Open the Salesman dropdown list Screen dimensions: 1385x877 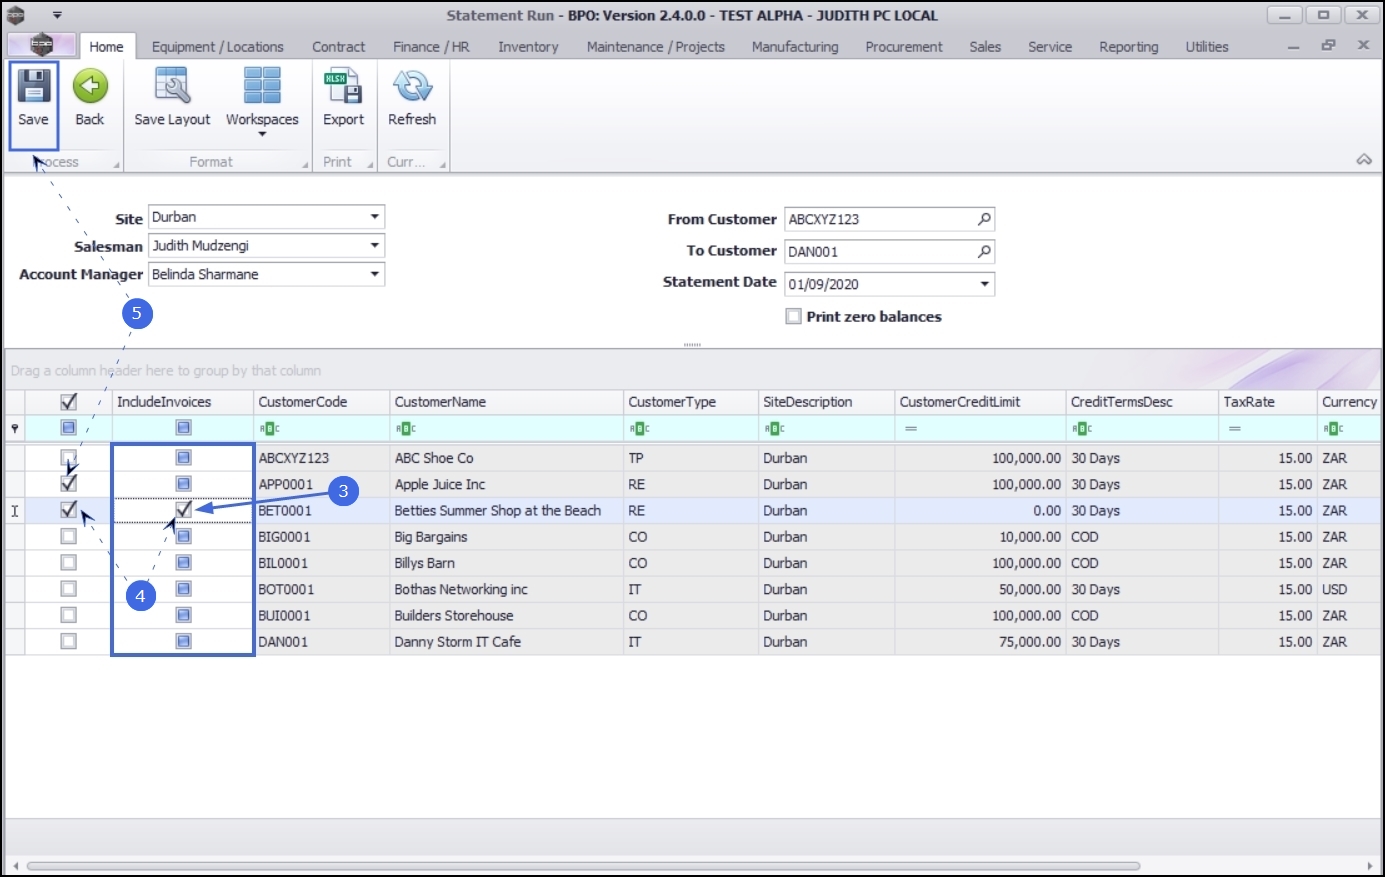click(375, 245)
